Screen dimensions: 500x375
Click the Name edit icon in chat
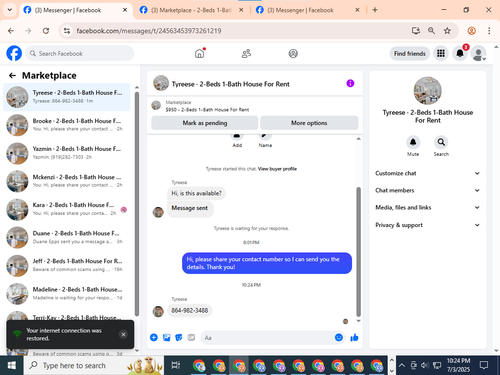(265, 136)
